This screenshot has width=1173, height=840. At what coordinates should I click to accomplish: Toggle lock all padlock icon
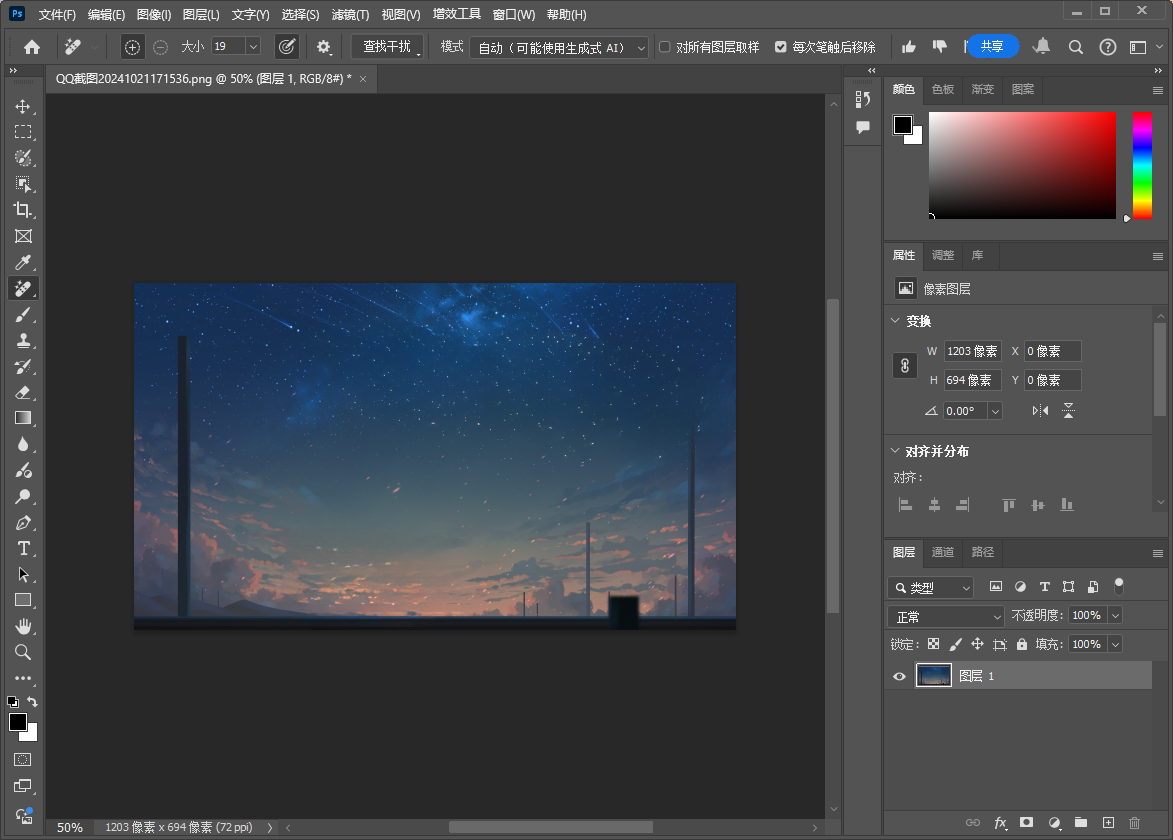coord(1022,644)
